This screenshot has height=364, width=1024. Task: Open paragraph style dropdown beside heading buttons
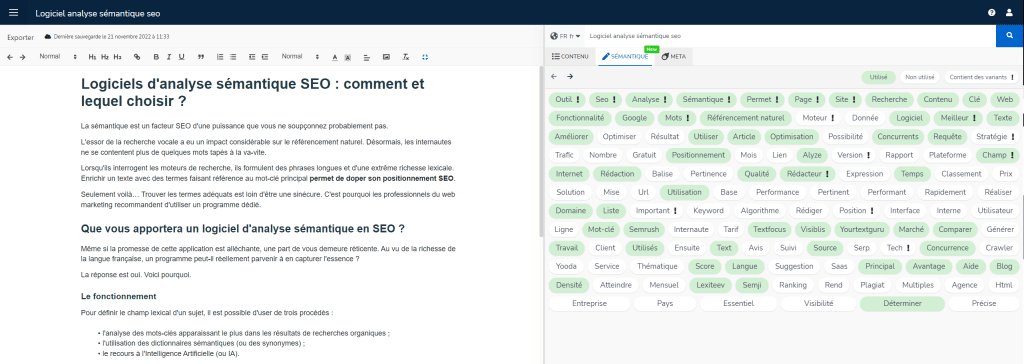58,57
